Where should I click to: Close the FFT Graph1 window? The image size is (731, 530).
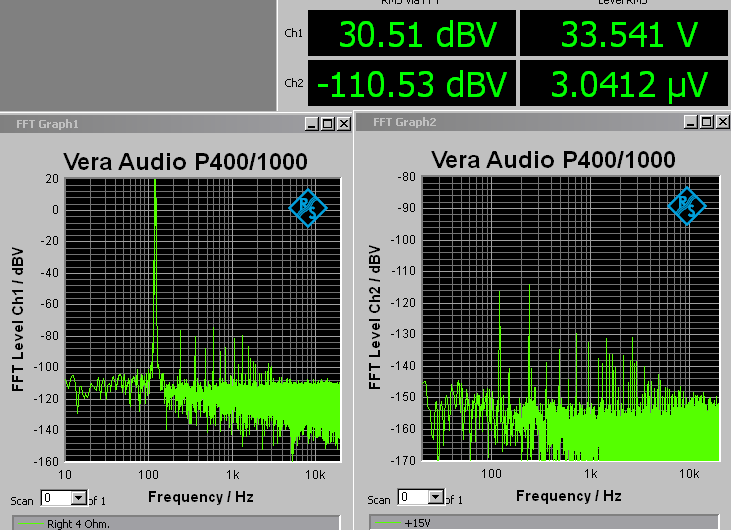344,124
